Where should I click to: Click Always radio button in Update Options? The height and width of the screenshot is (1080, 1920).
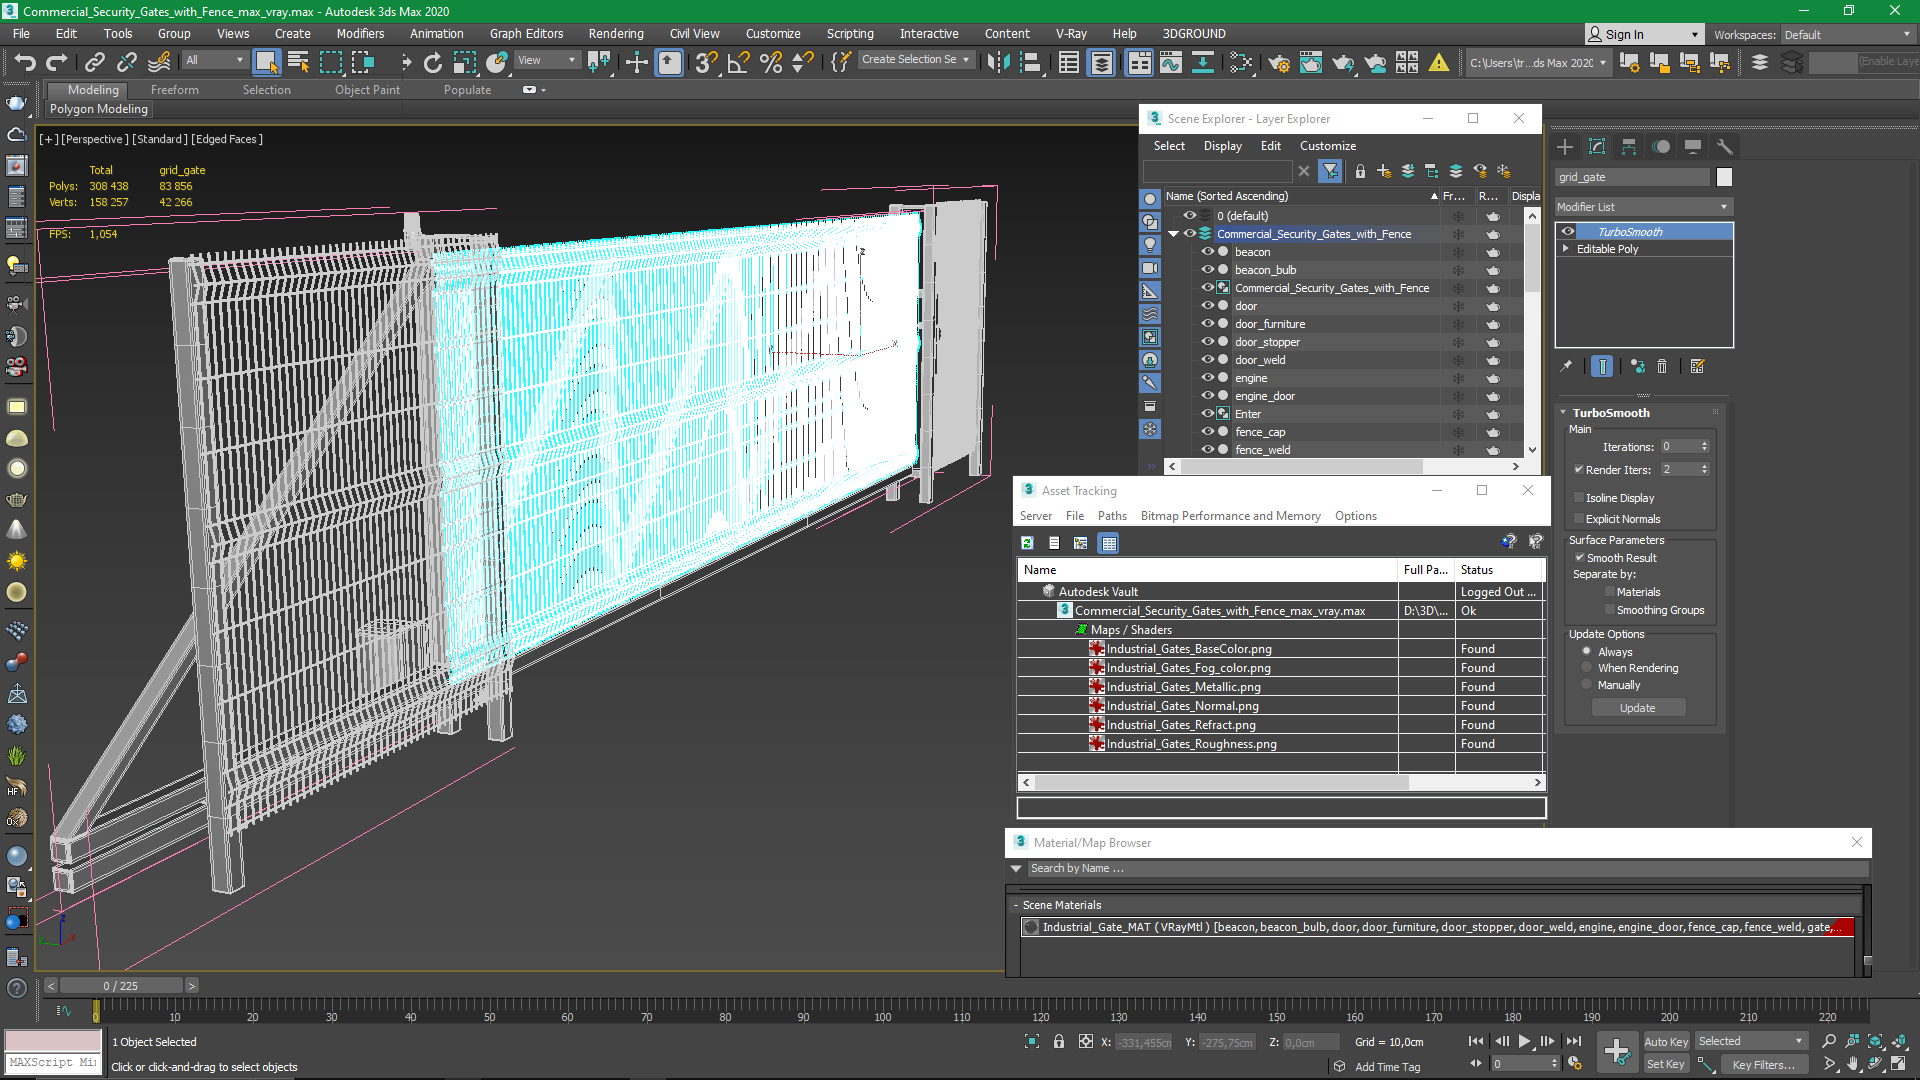(x=1586, y=650)
